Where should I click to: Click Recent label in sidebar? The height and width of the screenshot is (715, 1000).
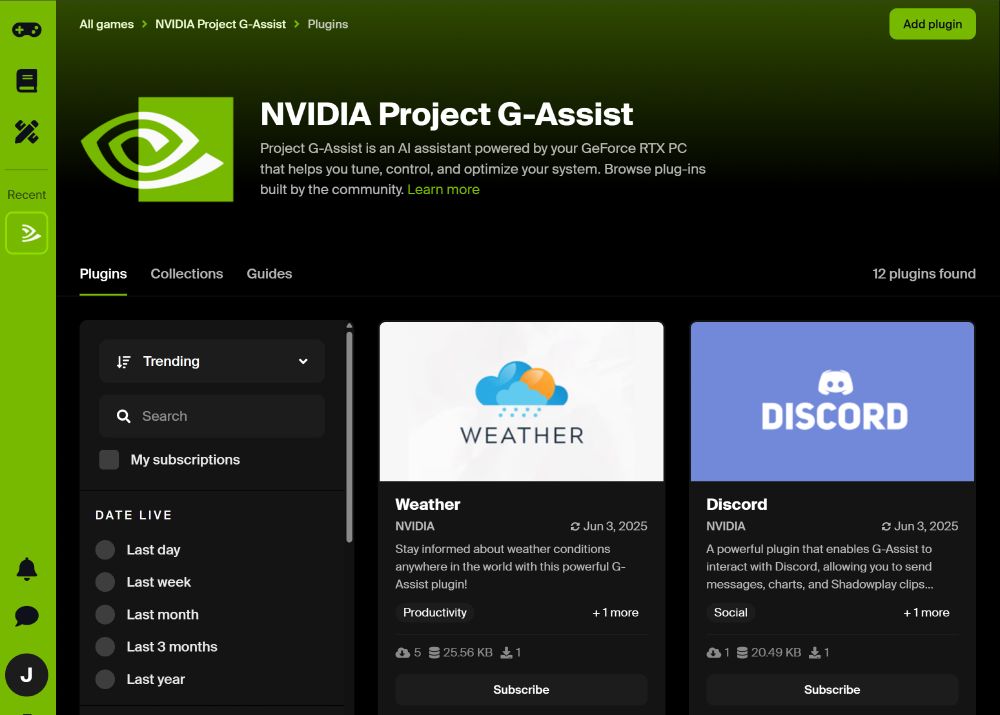click(27, 195)
